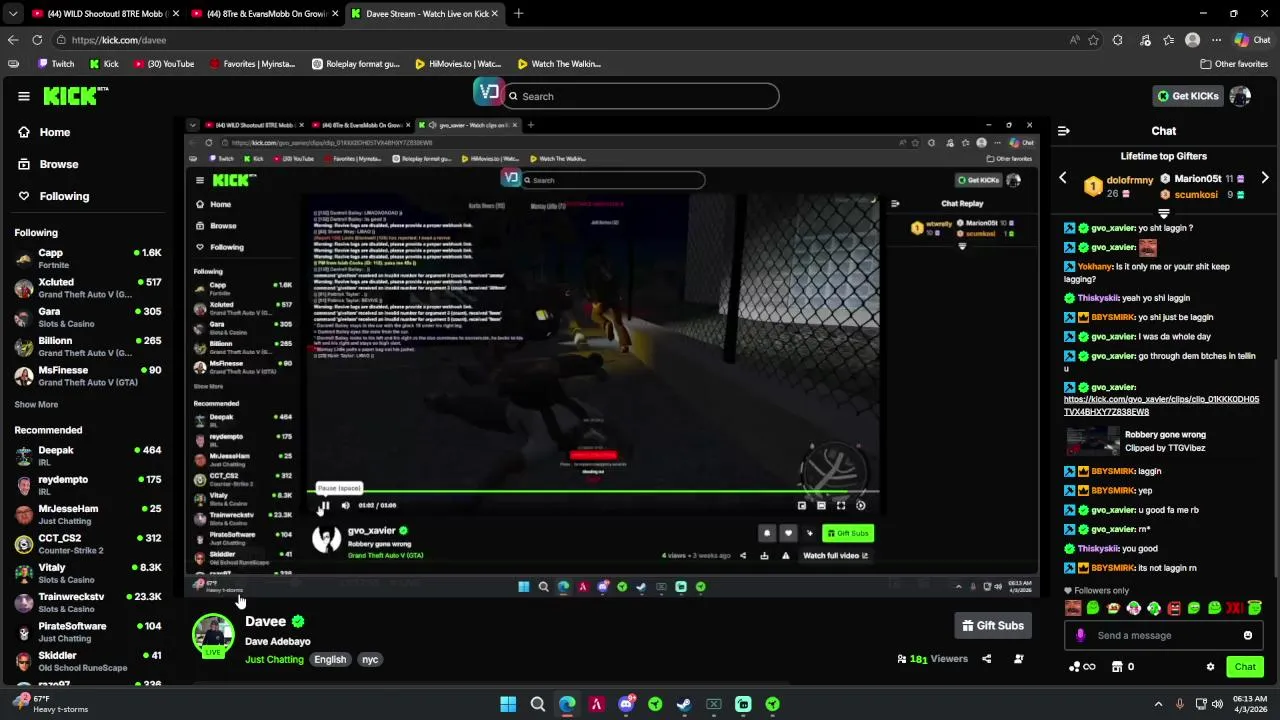Insert the red angry face emote into chat

click(x=1174, y=608)
